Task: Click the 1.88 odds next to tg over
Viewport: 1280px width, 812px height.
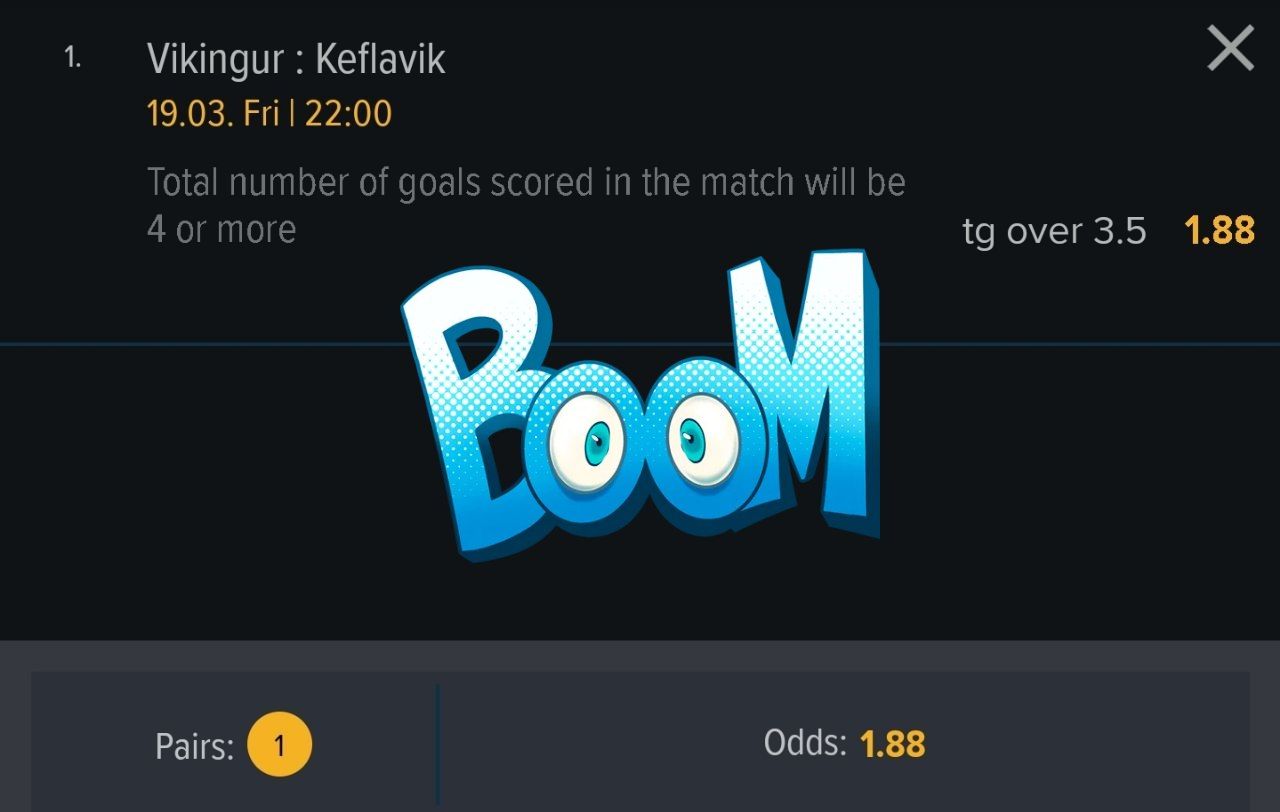Action: (x=1219, y=230)
